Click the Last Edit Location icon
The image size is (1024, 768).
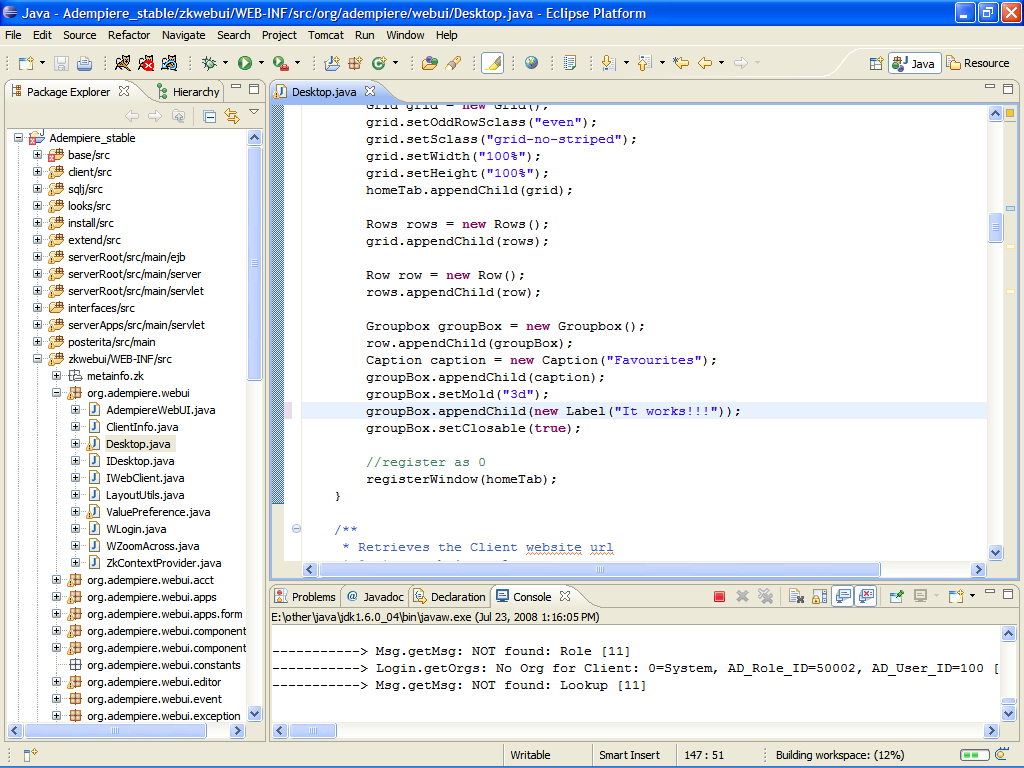pos(681,63)
